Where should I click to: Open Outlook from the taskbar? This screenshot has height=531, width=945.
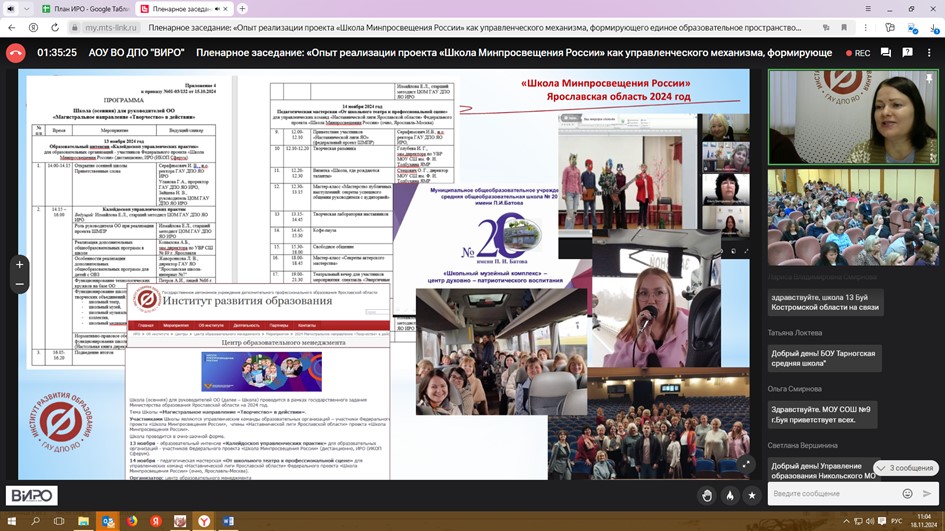click(108, 521)
